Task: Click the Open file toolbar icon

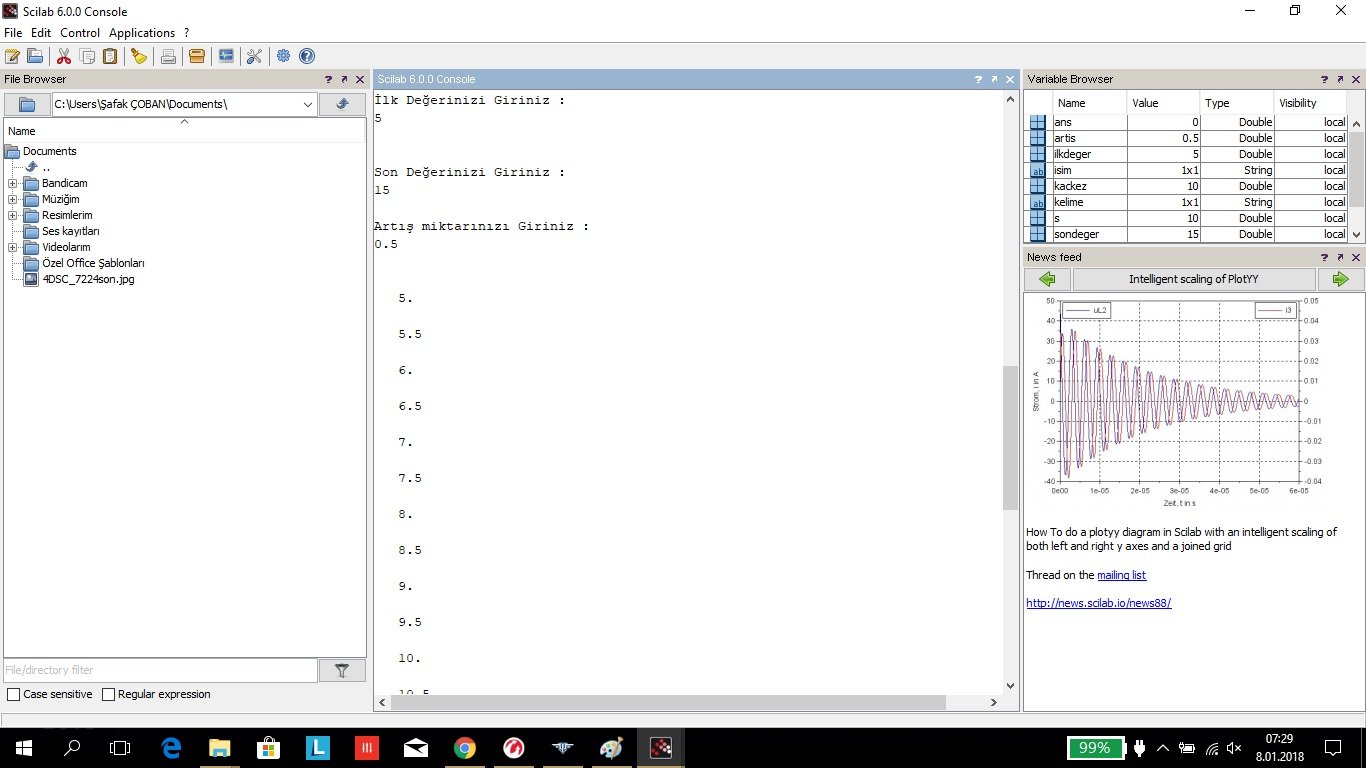Action: coord(35,56)
